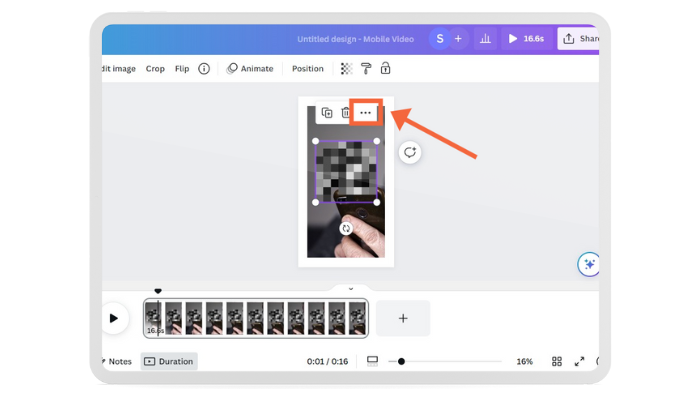Screen dimensions: 700x400
Task: Select the Crop option
Action: pos(155,69)
